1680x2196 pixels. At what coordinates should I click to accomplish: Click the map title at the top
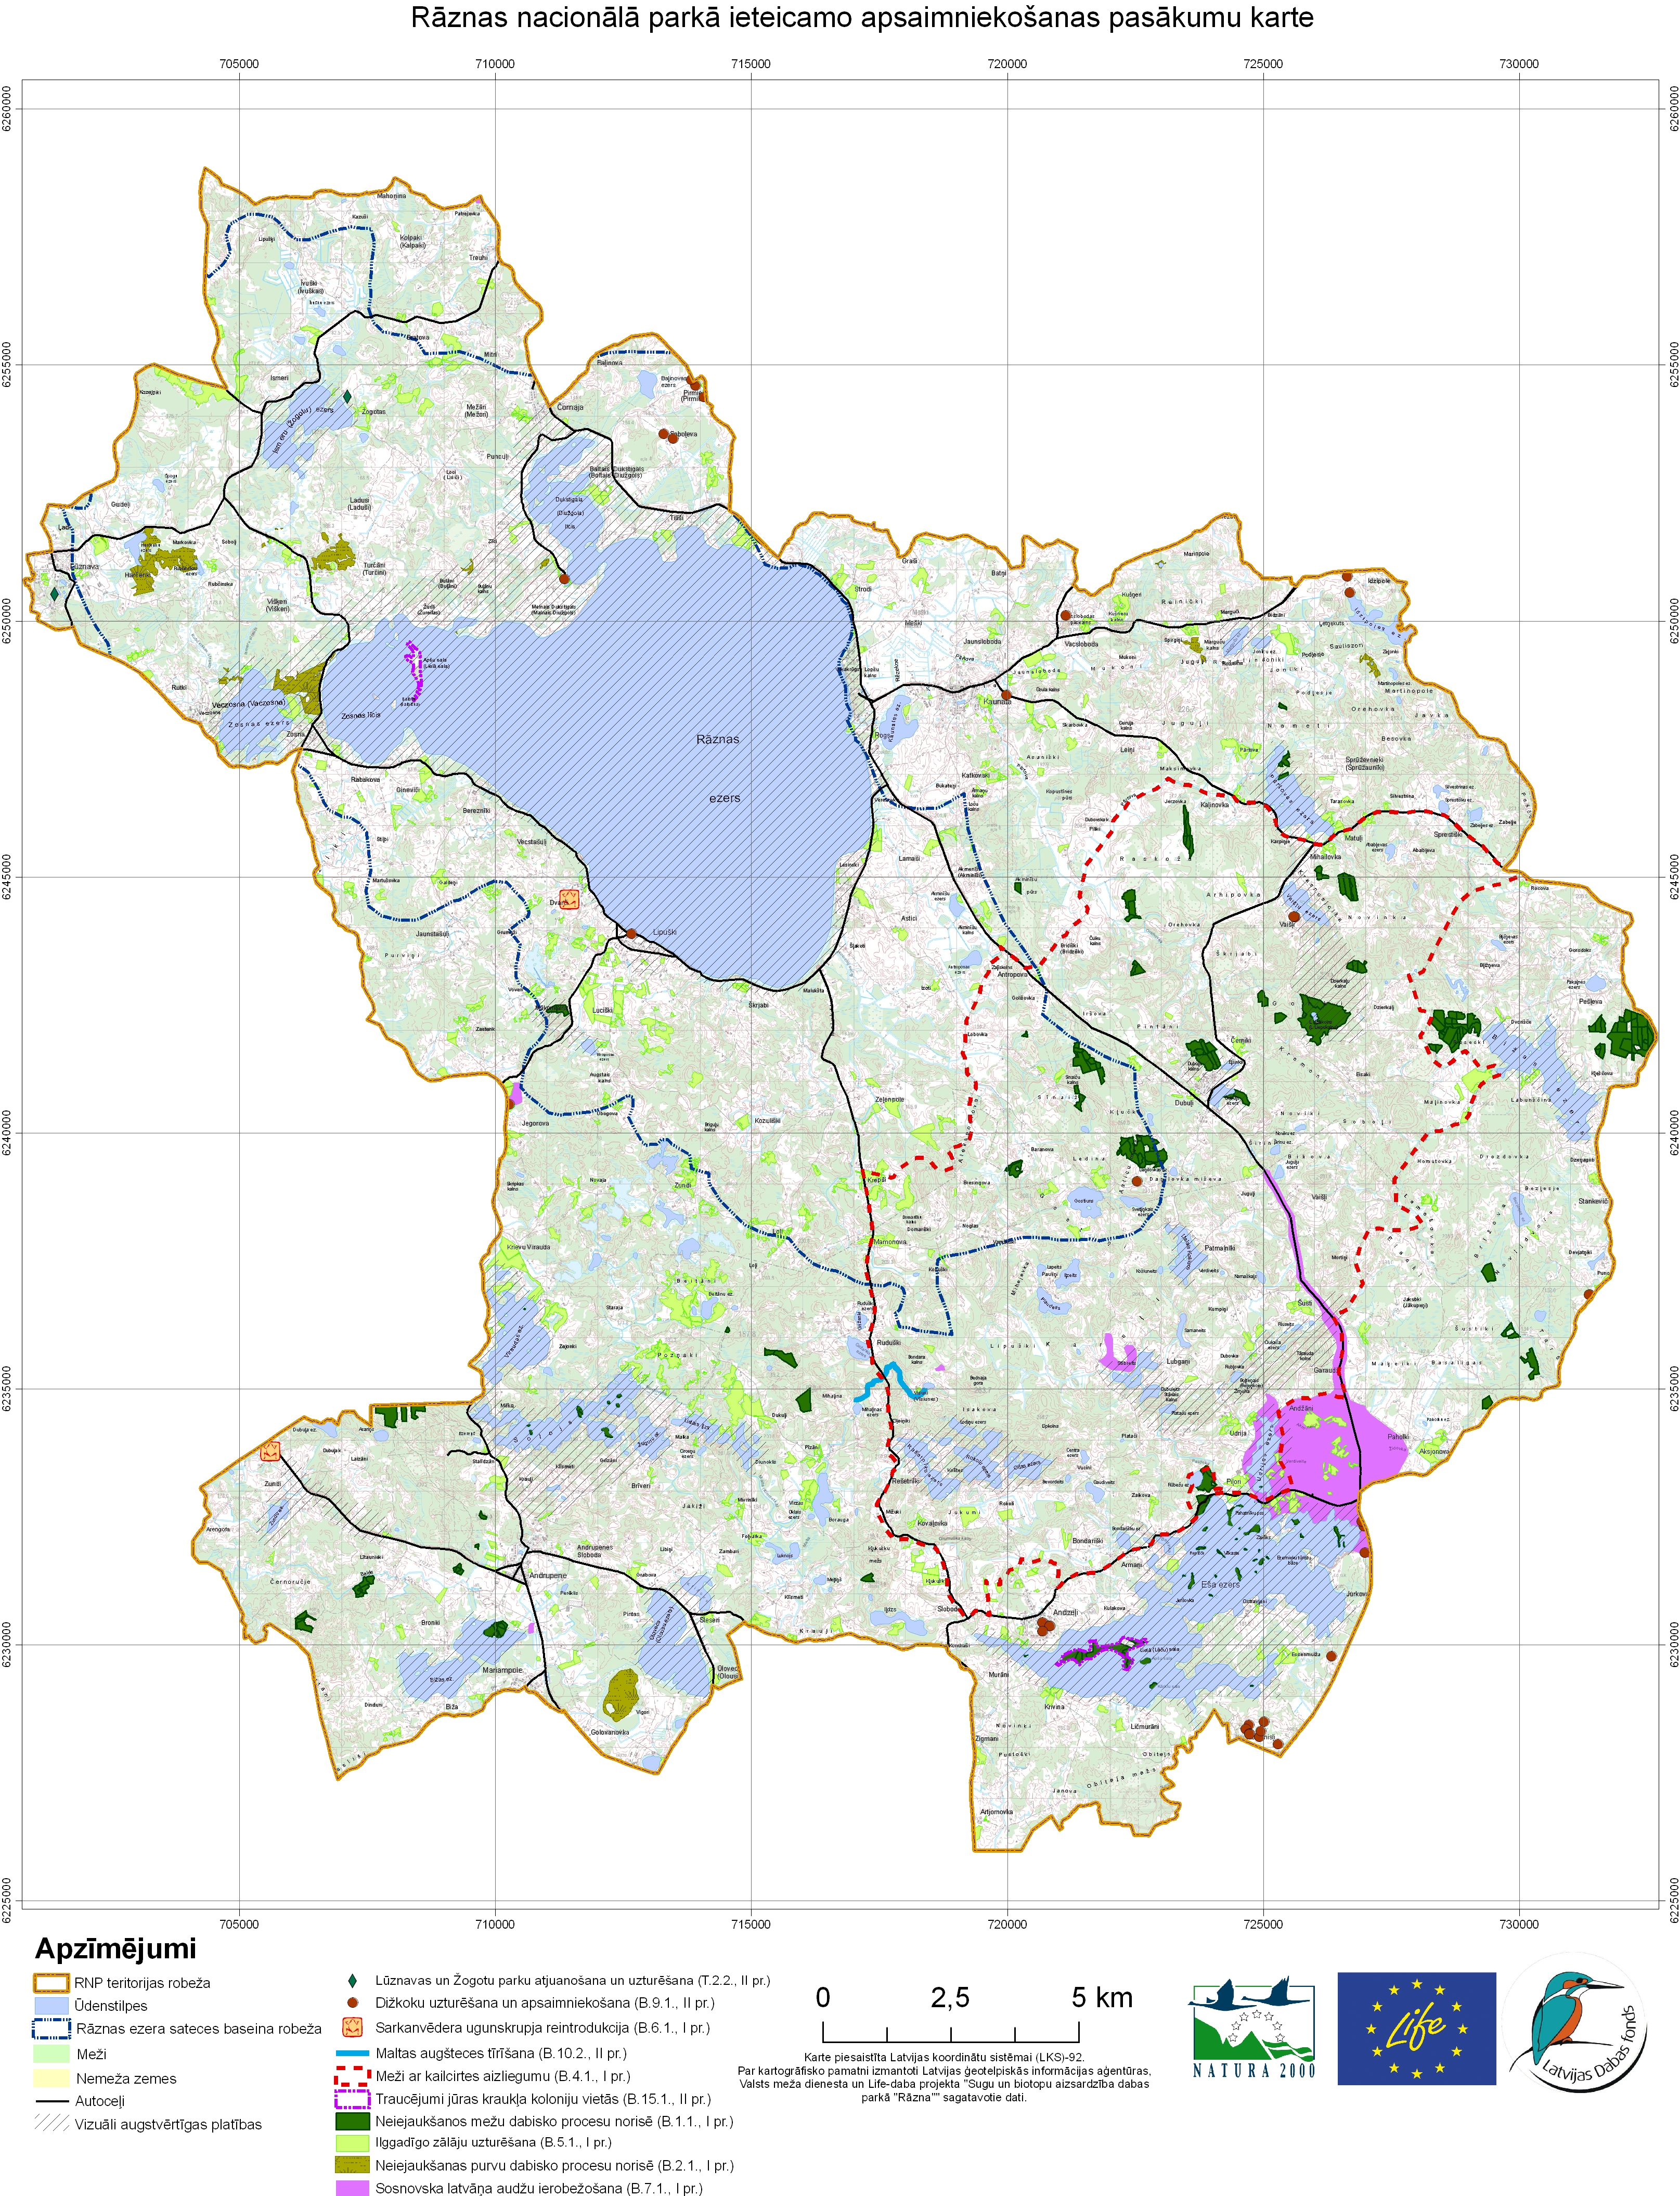pyautogui.click(x=861, y=17)
